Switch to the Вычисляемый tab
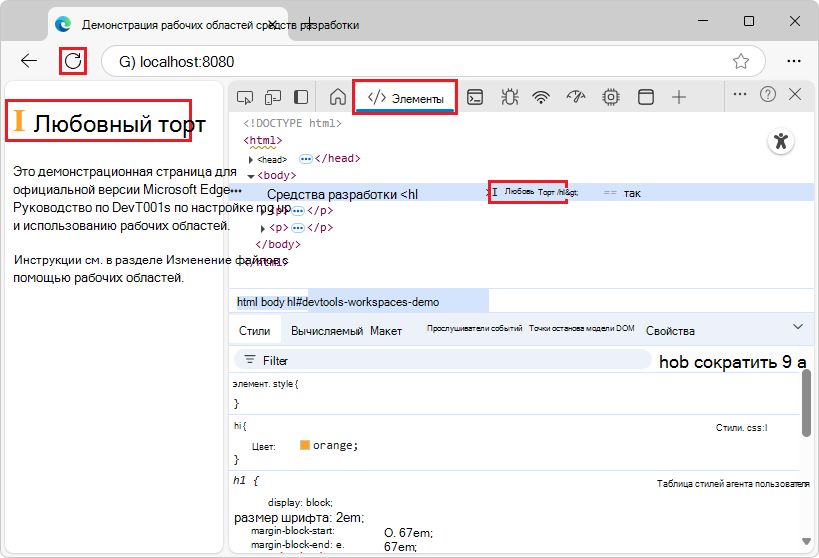The height and width of the screenshot is (558, 819). tap(327, 331)
